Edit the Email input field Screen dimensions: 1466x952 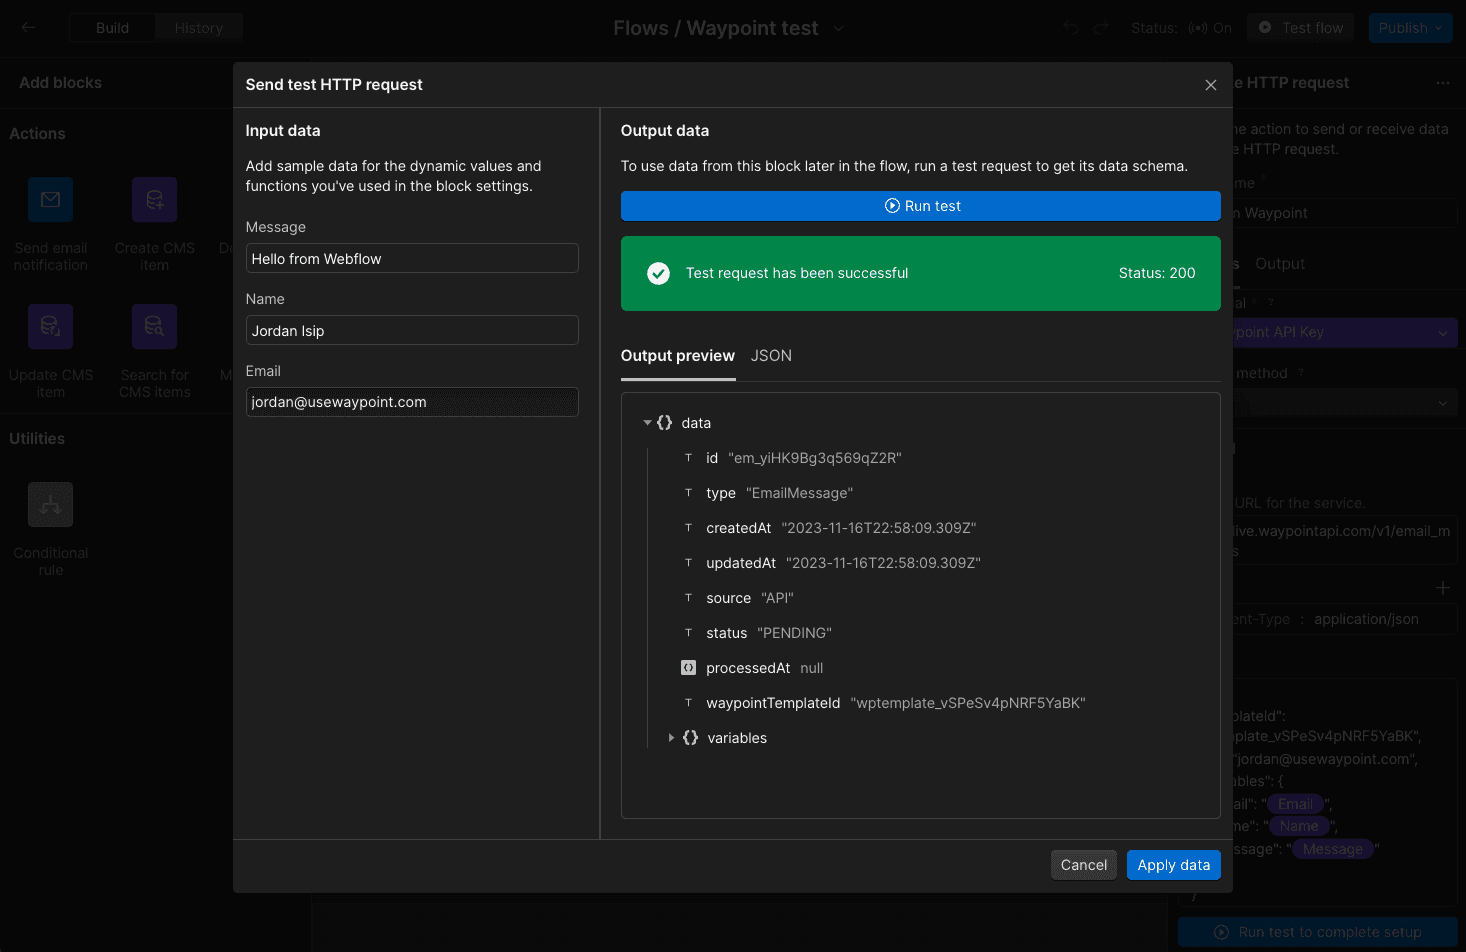tap(412, 402)
